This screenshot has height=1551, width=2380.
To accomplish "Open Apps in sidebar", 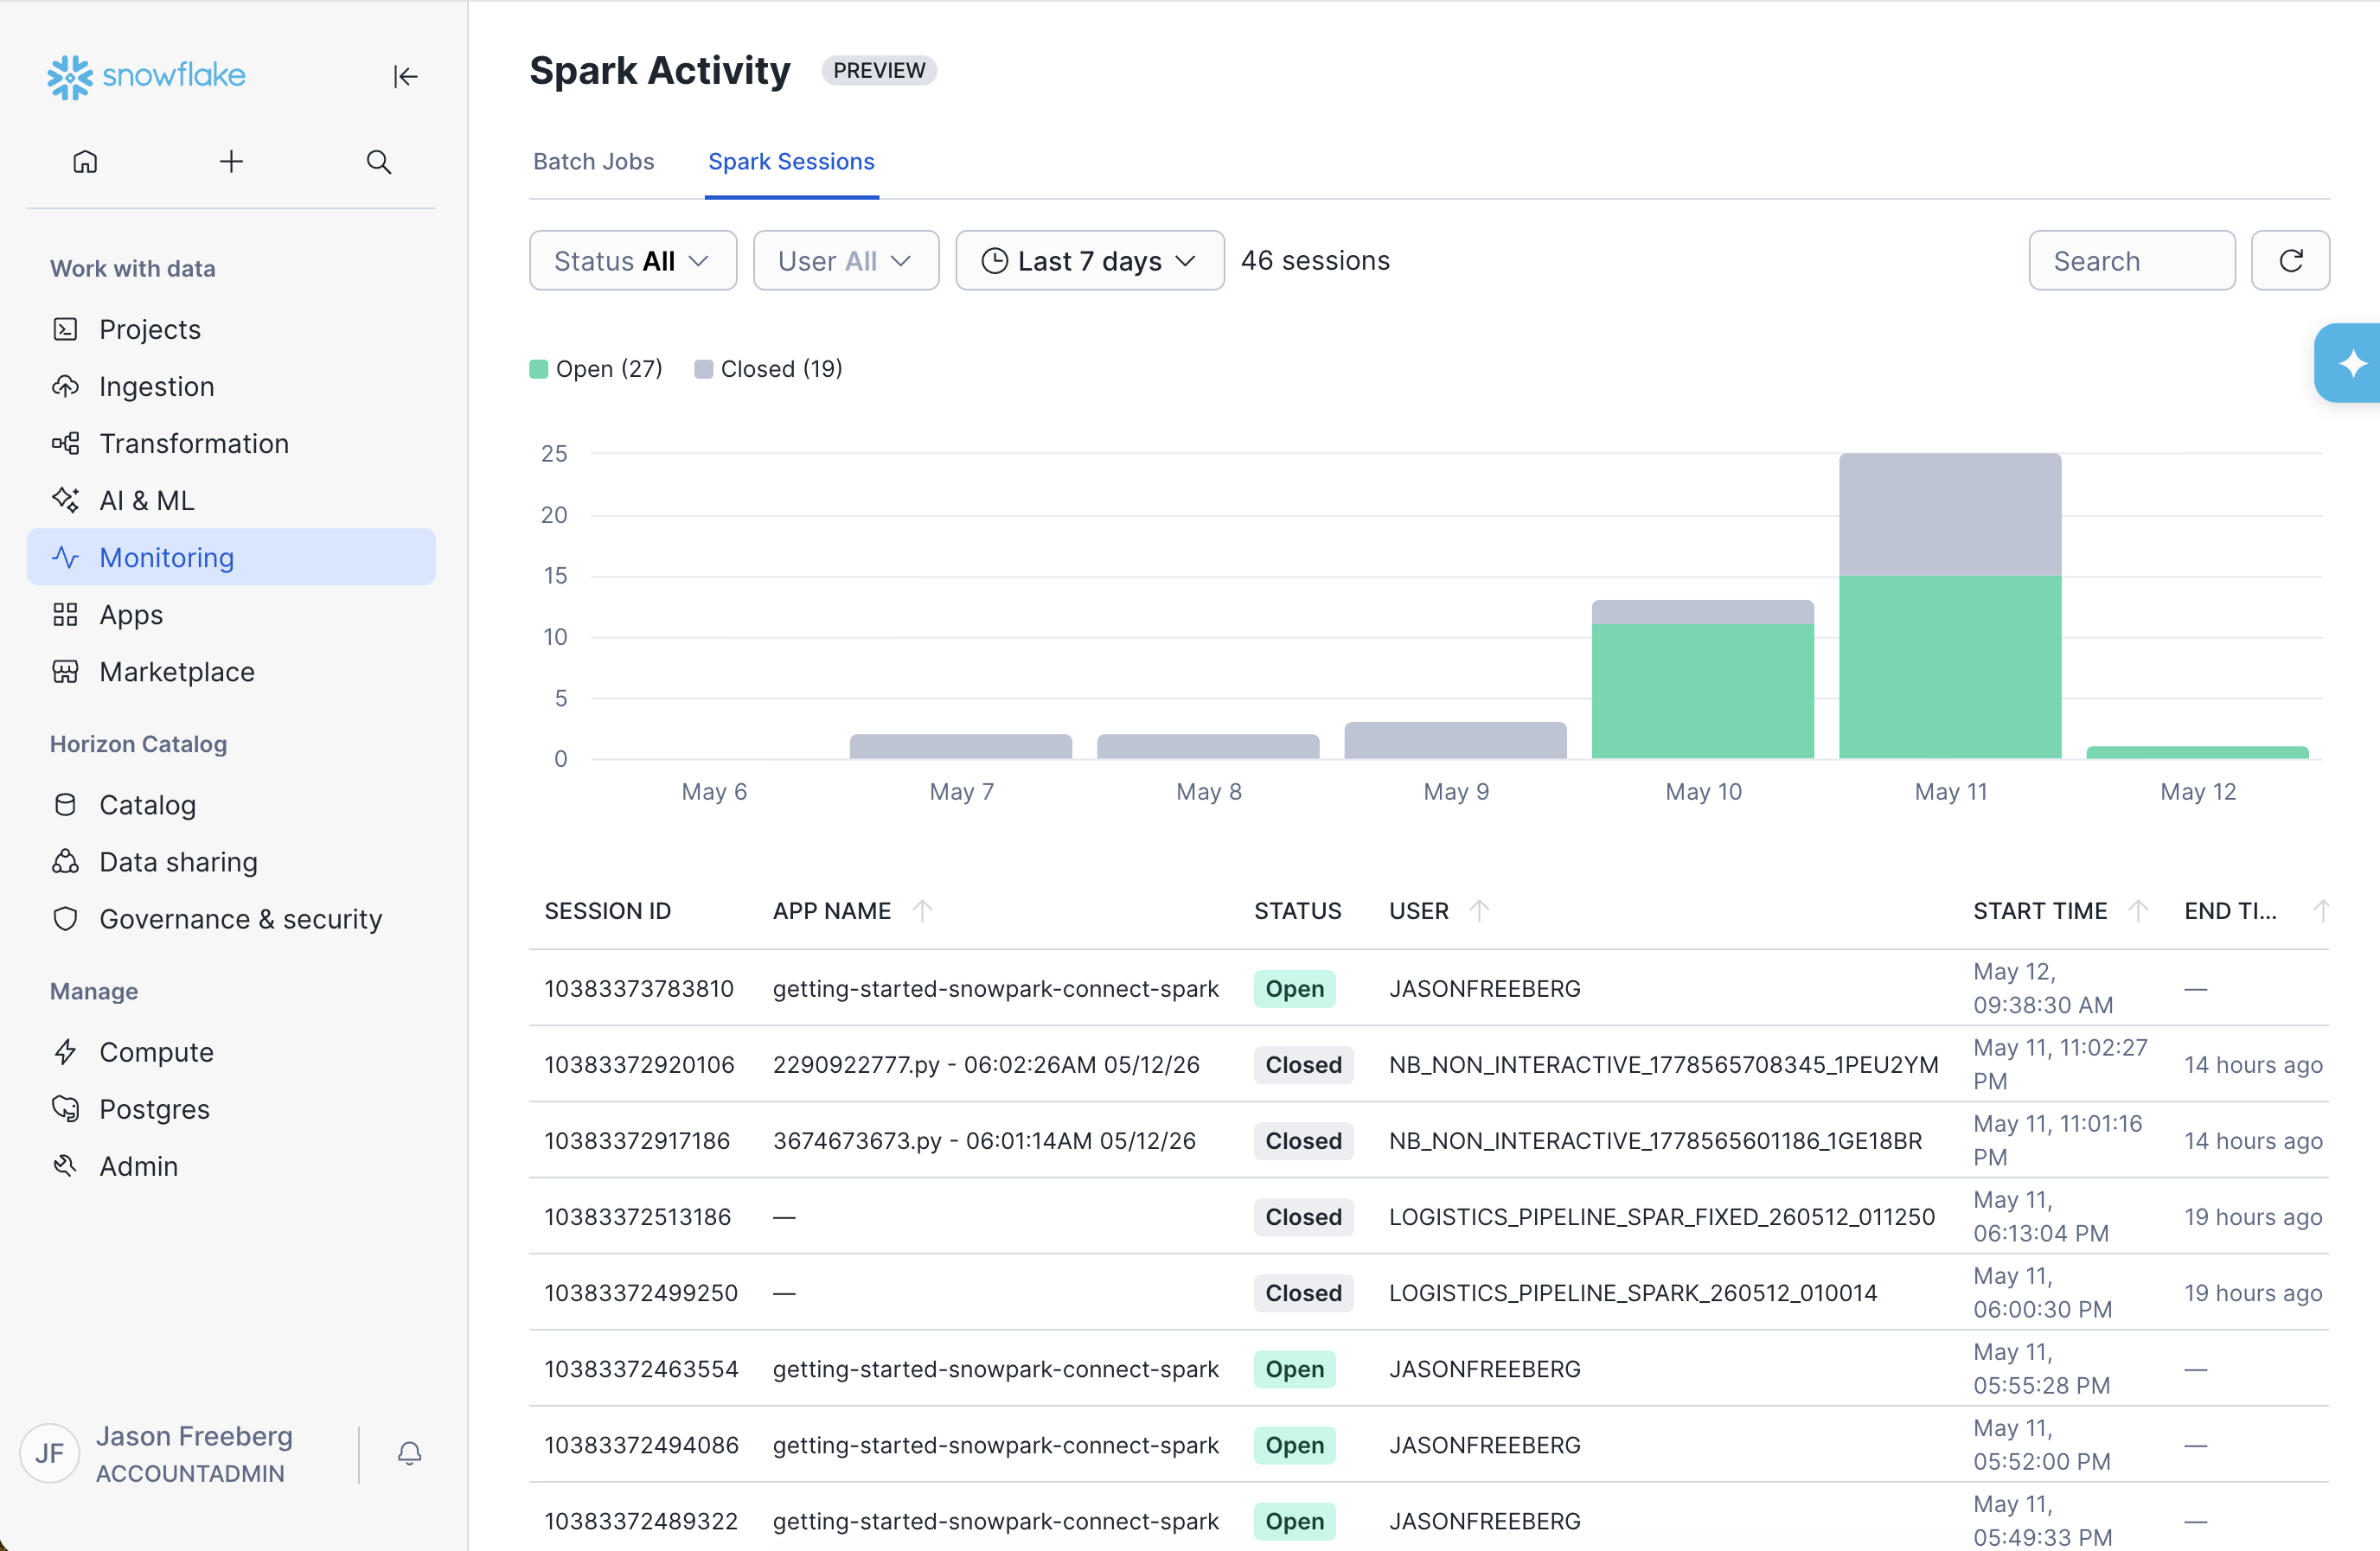I will tap(231, 614).
